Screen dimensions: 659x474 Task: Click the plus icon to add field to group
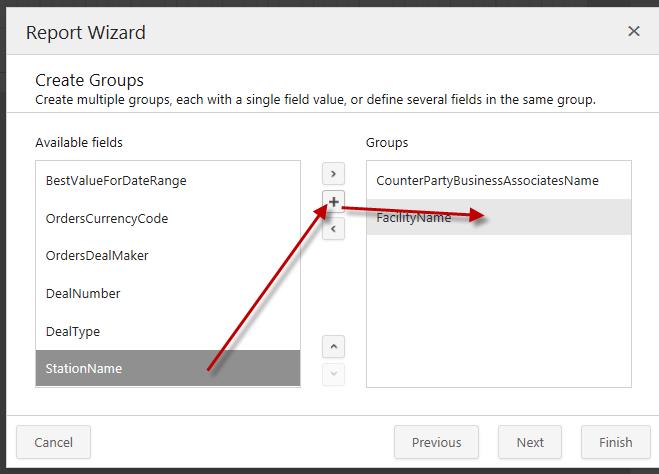(334, 202)
